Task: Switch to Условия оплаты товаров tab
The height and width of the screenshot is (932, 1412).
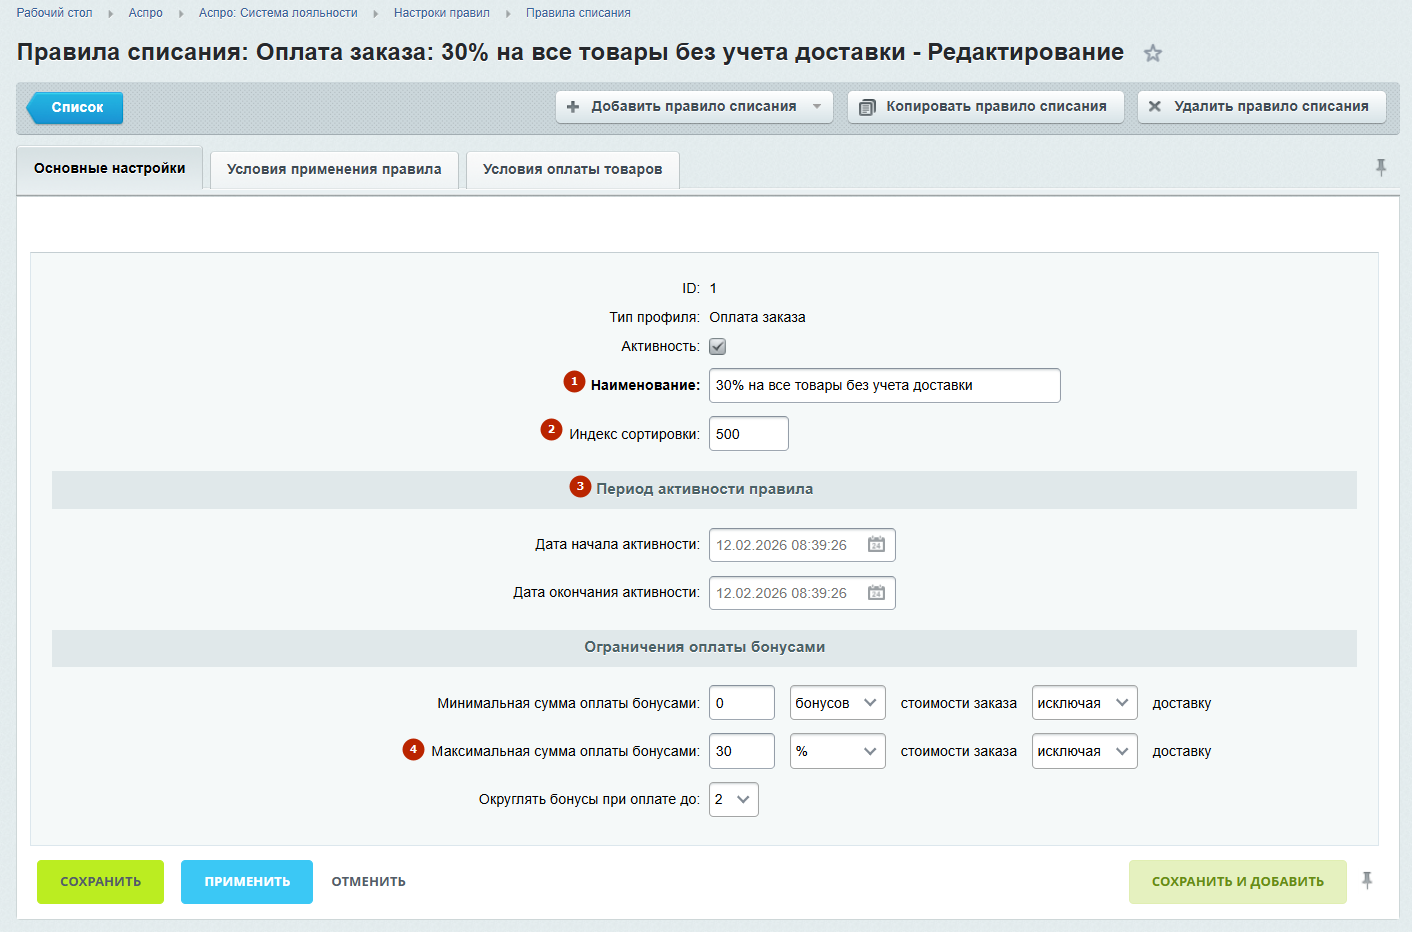Action: pos(572,170)
